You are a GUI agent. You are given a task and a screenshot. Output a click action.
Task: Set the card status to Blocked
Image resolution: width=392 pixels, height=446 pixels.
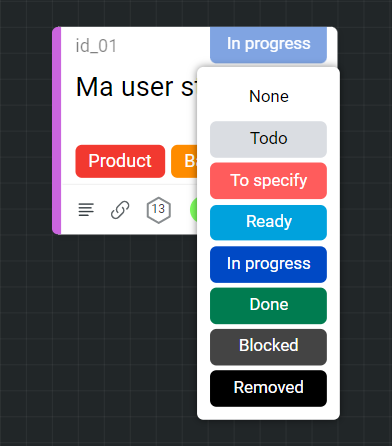[x=268, y=347]
